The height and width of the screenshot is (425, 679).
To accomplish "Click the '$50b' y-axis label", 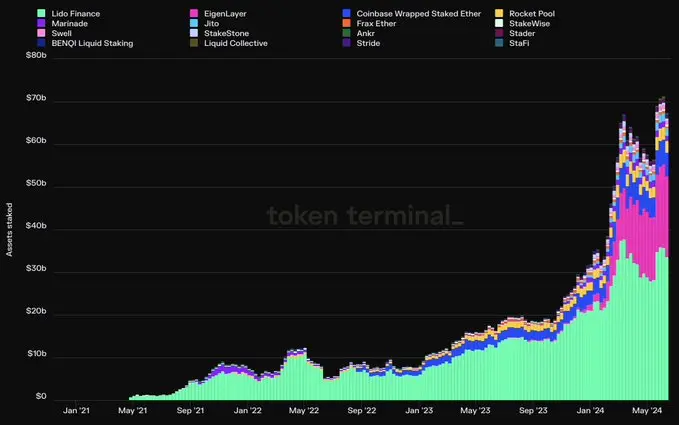I will tap(36, 183).
